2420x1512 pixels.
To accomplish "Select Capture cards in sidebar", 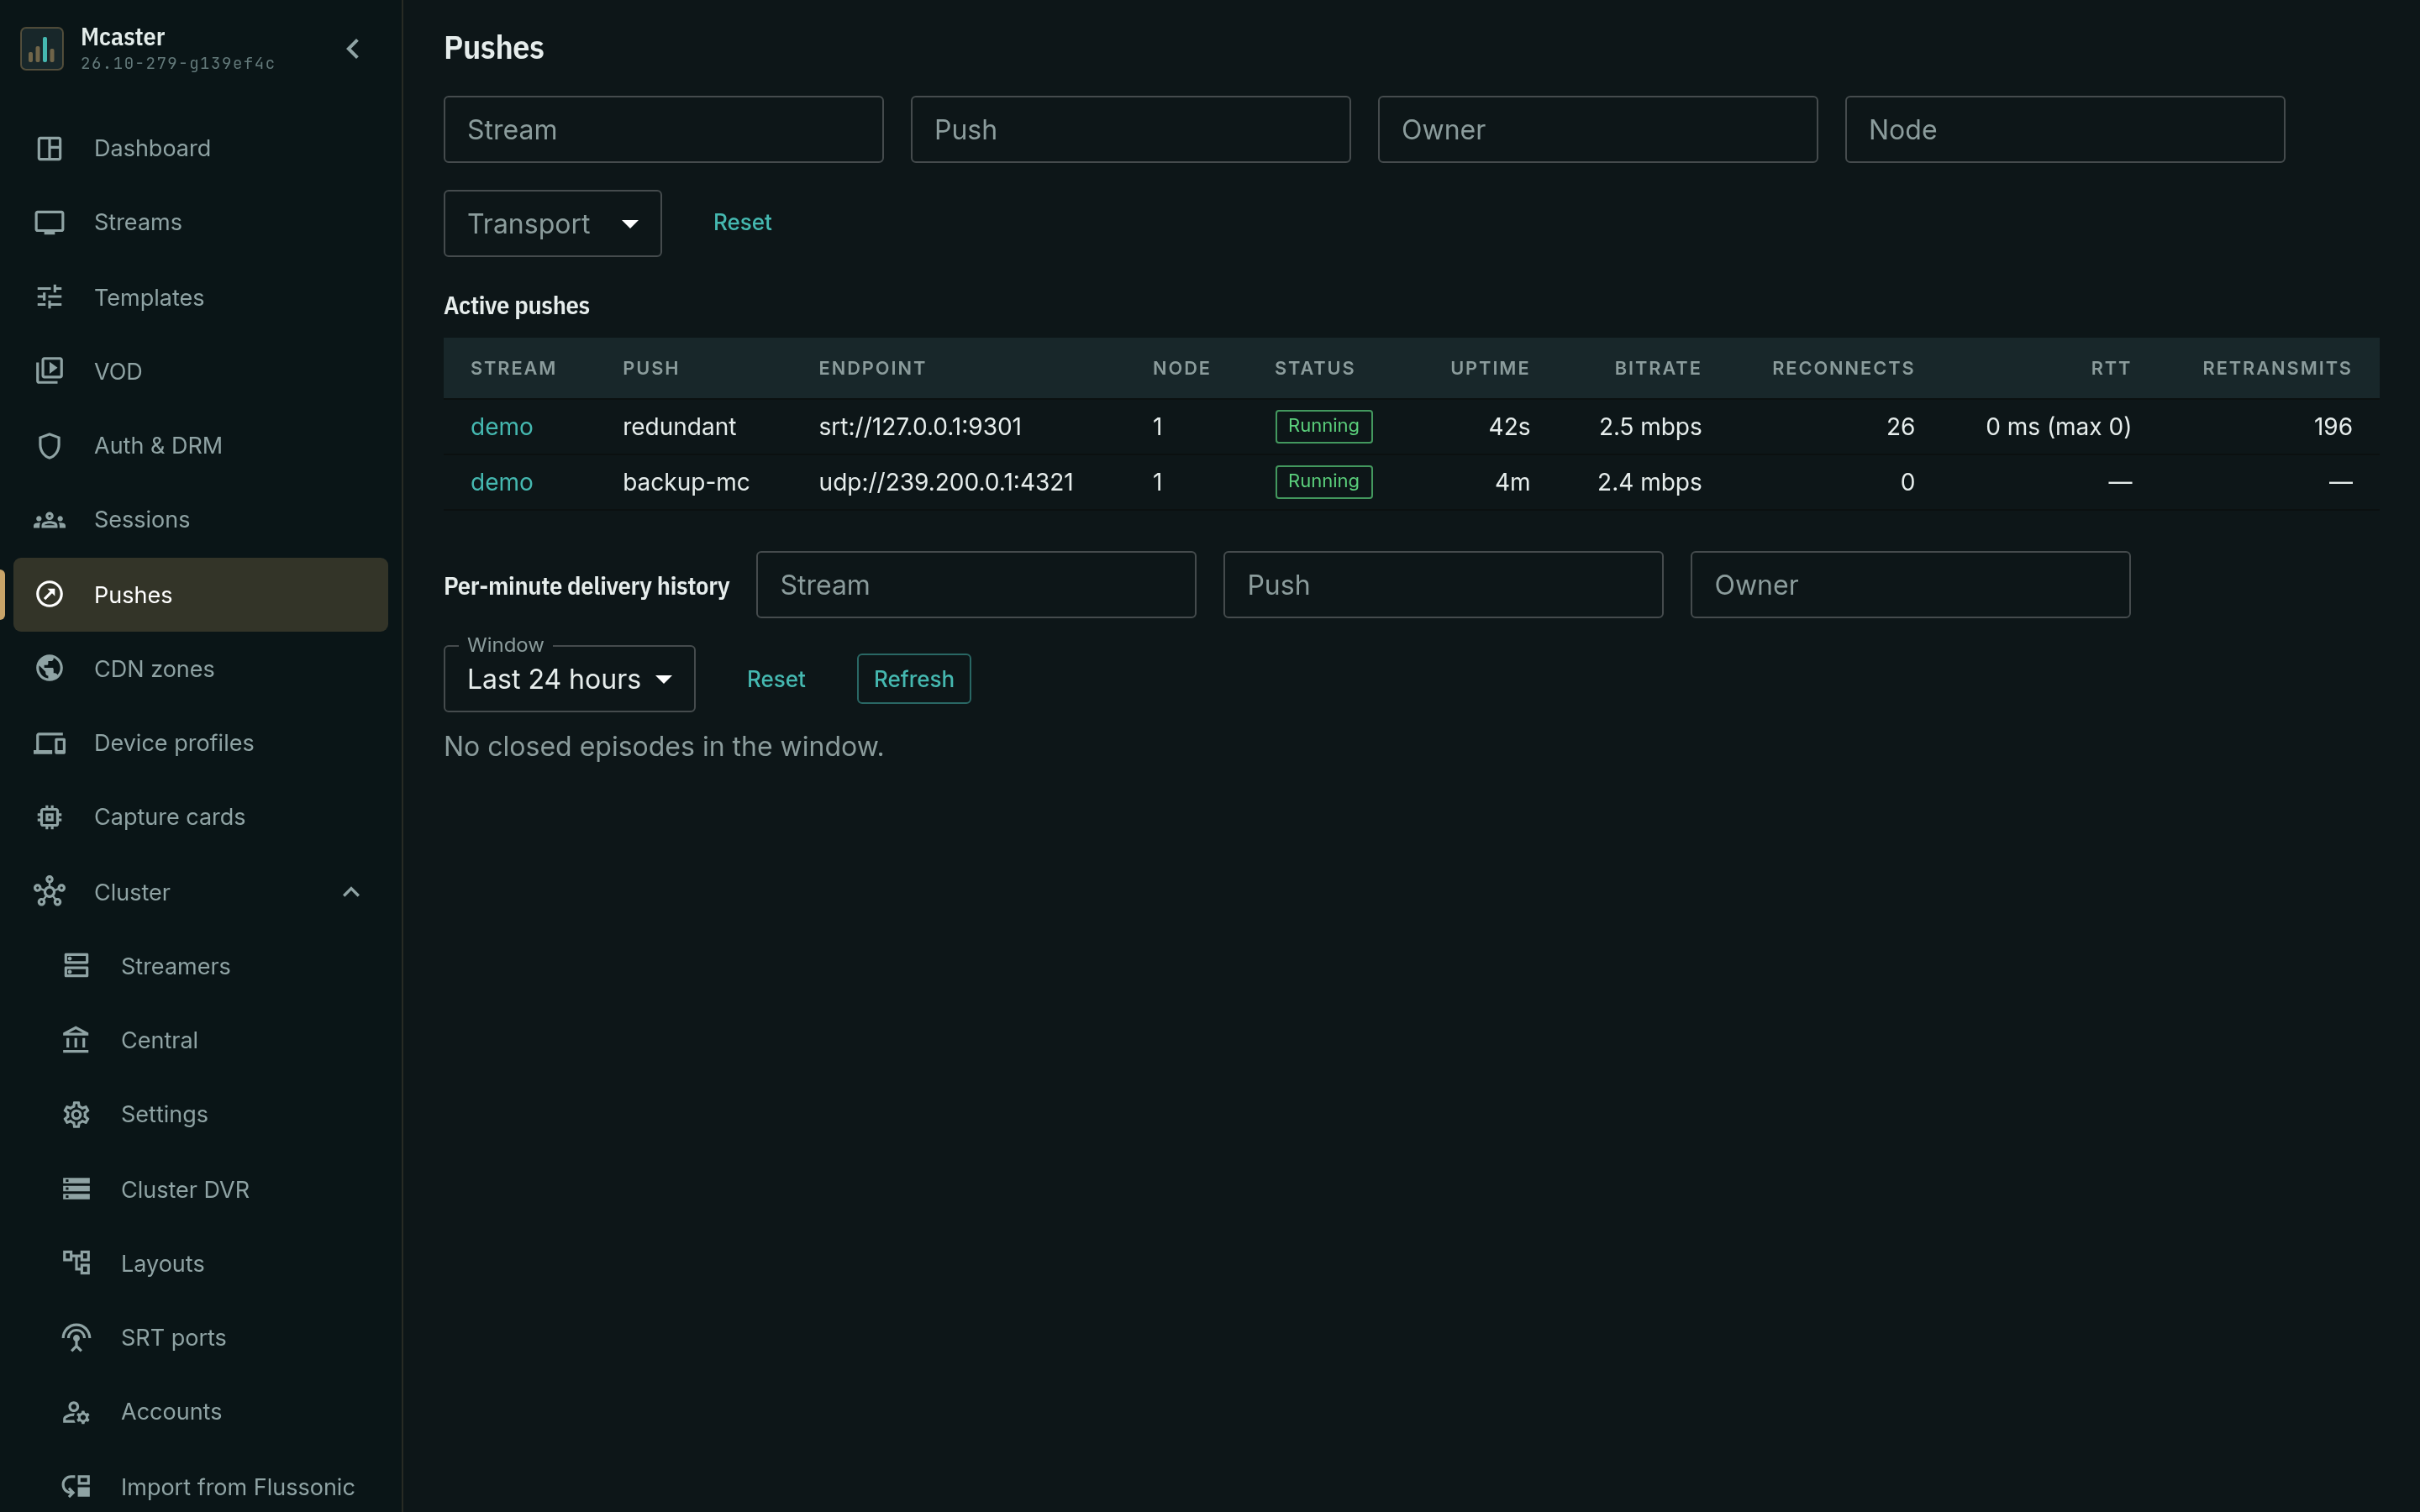I will (201, 817).
